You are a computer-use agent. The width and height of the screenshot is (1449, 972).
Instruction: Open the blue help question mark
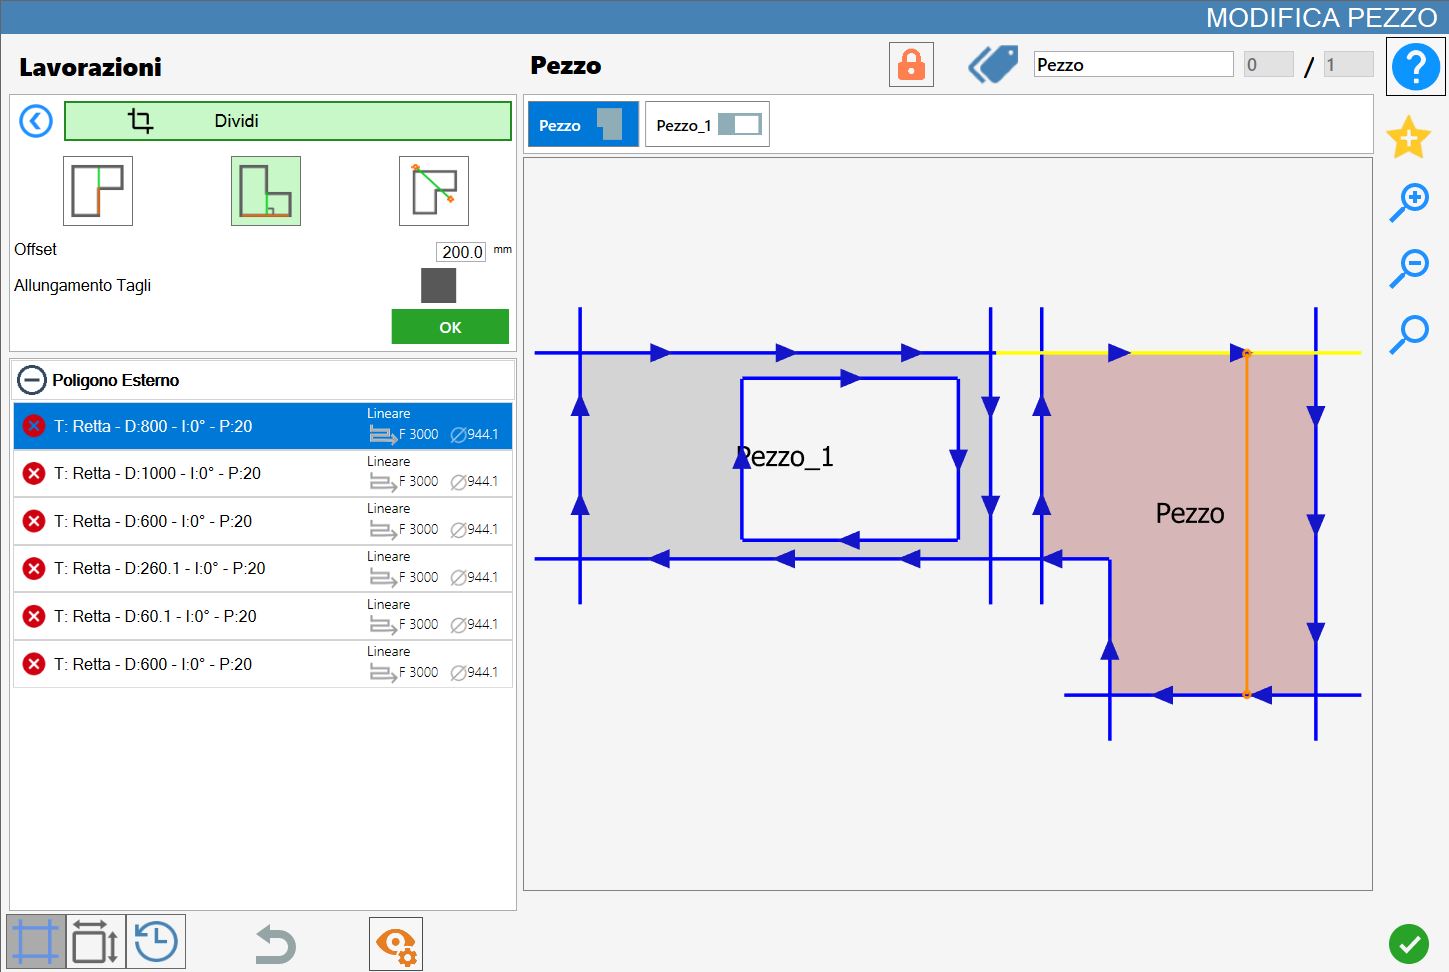tap(1415, 67)
